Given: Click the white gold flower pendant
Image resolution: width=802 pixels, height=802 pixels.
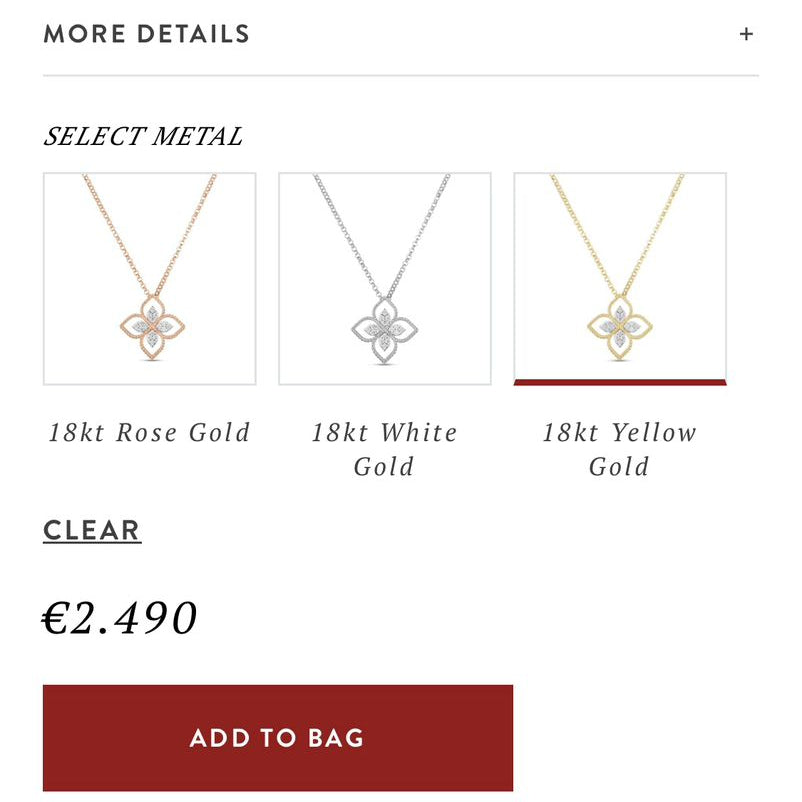Looking at the screenshot, I should pos(385,327).
